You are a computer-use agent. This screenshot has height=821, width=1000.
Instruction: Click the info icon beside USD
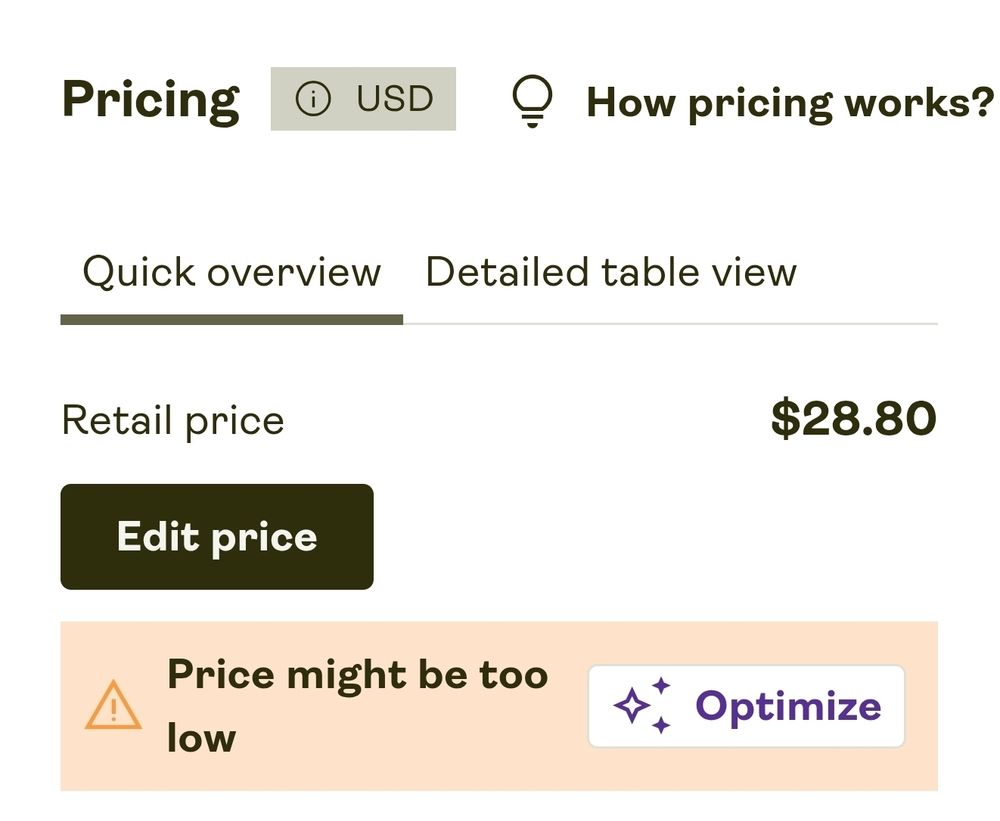(x=313, y=99)
